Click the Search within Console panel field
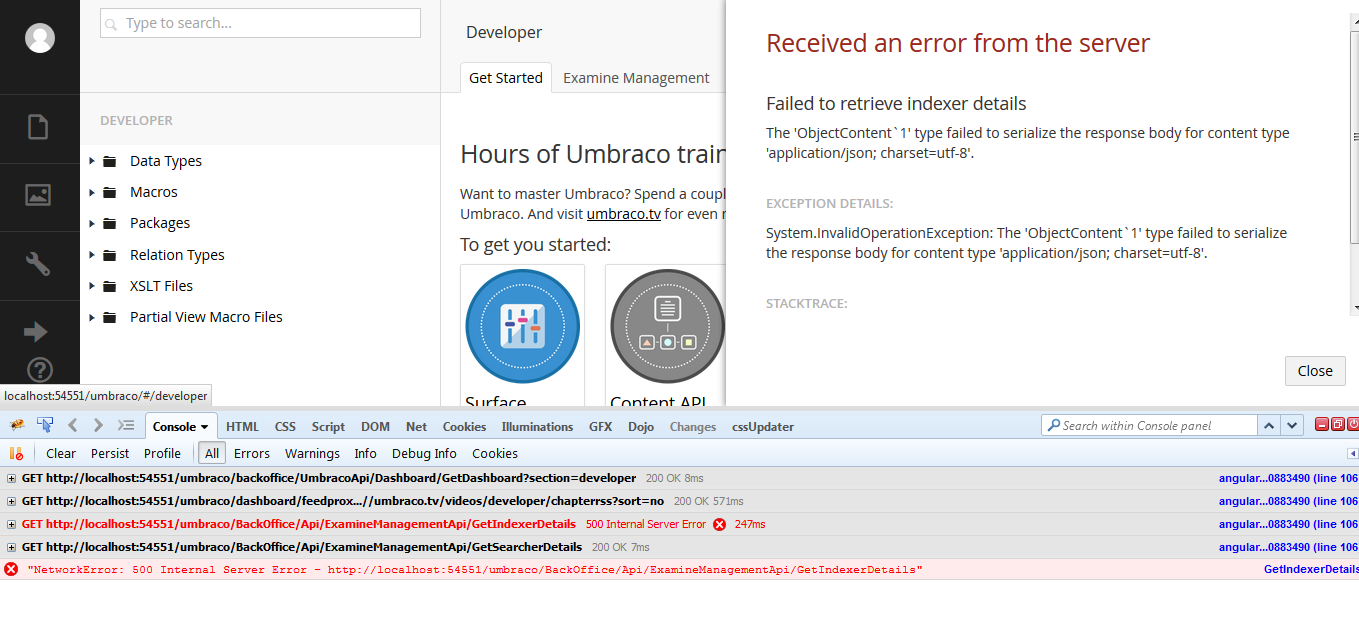Viewport: 1359px width, 628px height. coord(1149,425)
